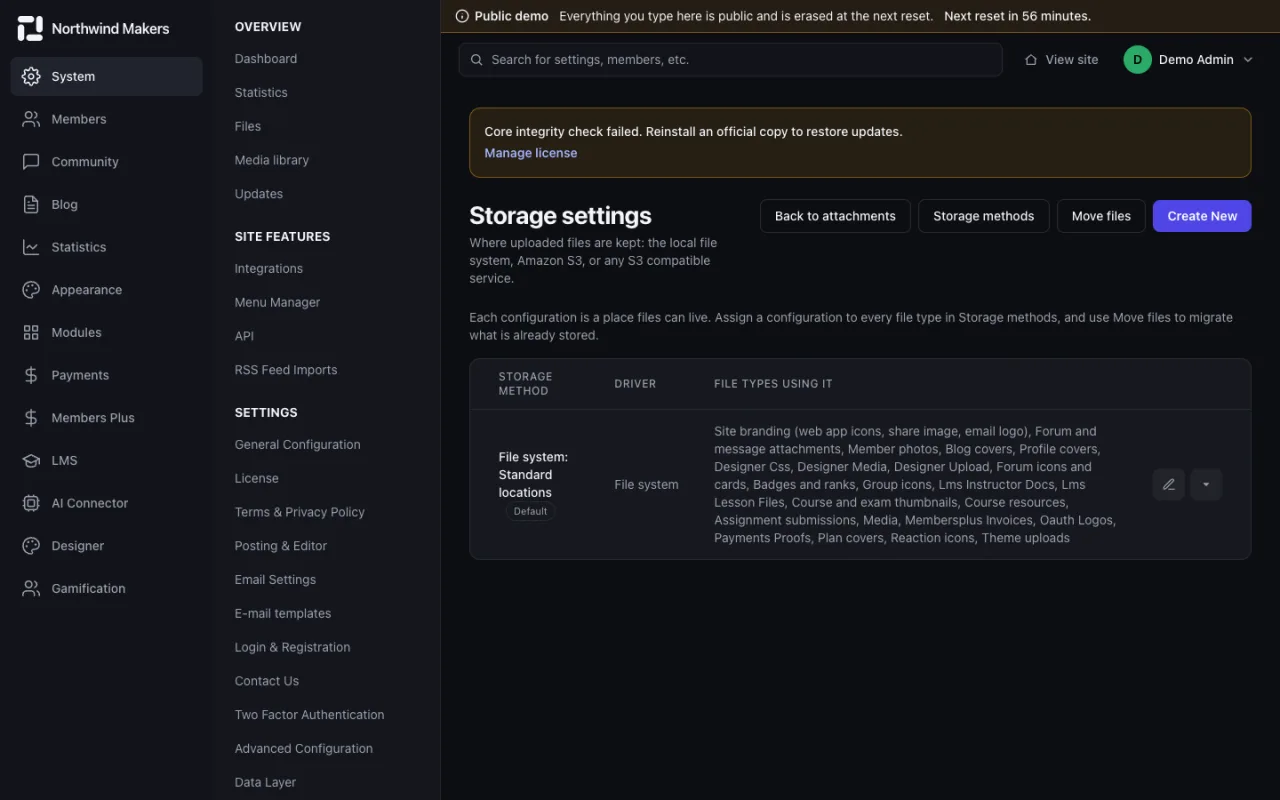Click the File system driver cell
Screen dimensions: 1280x800
tap(646, 485)
